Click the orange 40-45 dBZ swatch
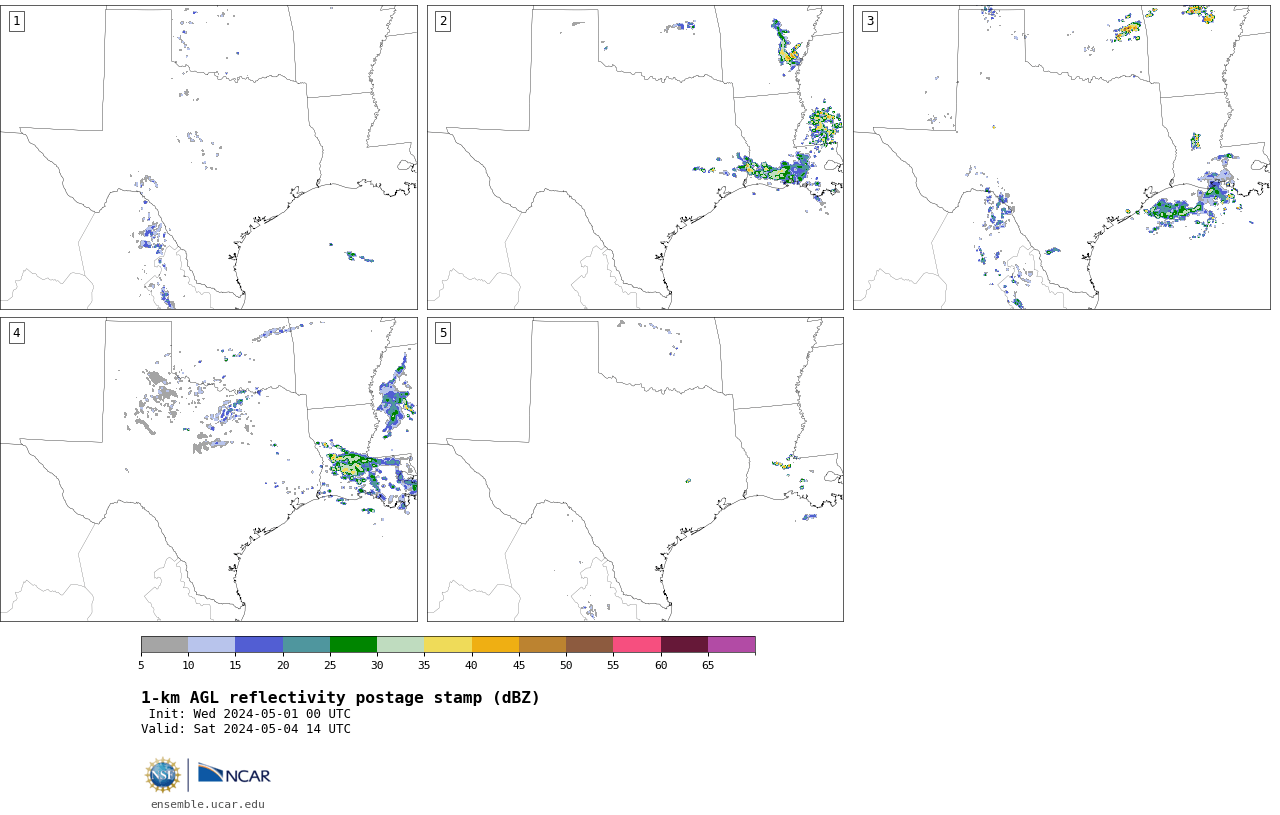This screenshot has height=815, width=1280. tap(495, 645)
